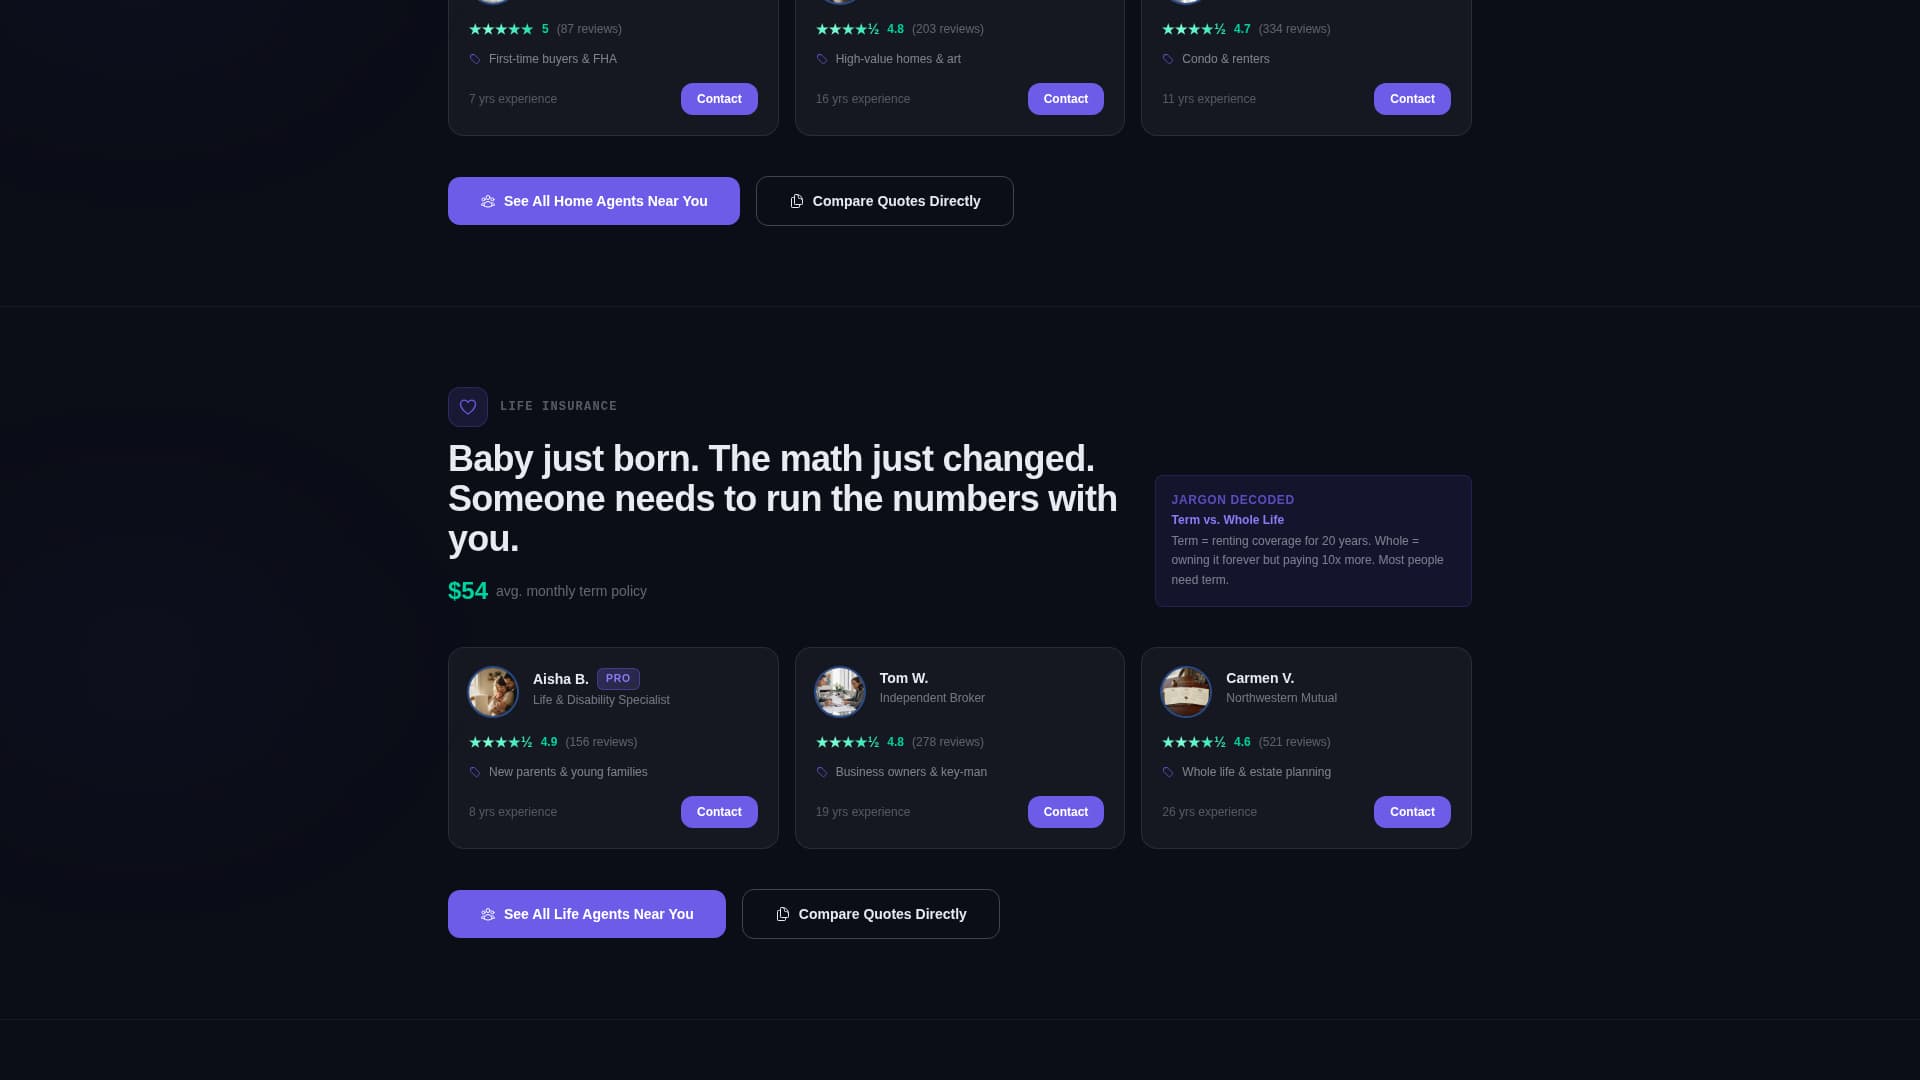The image size is (1920, 1080).
Task: Click the PRO badge next to Aisha B.
Action: [x=618, y=678]
